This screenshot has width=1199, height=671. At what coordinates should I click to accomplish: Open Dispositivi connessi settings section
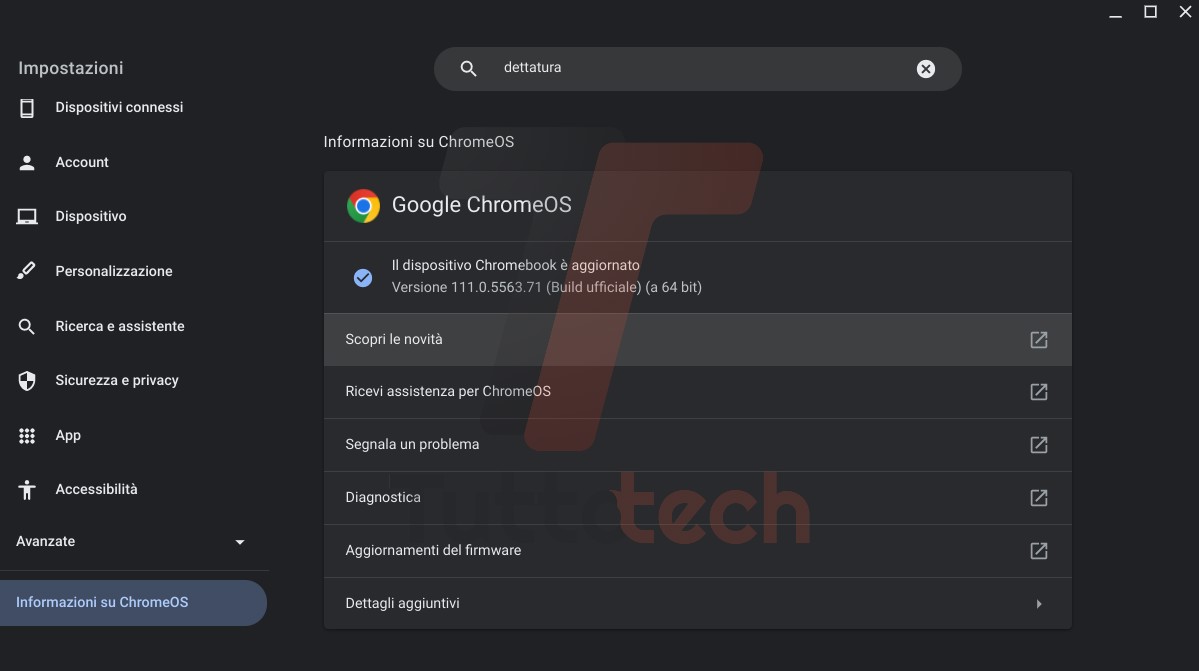[119, 108]
